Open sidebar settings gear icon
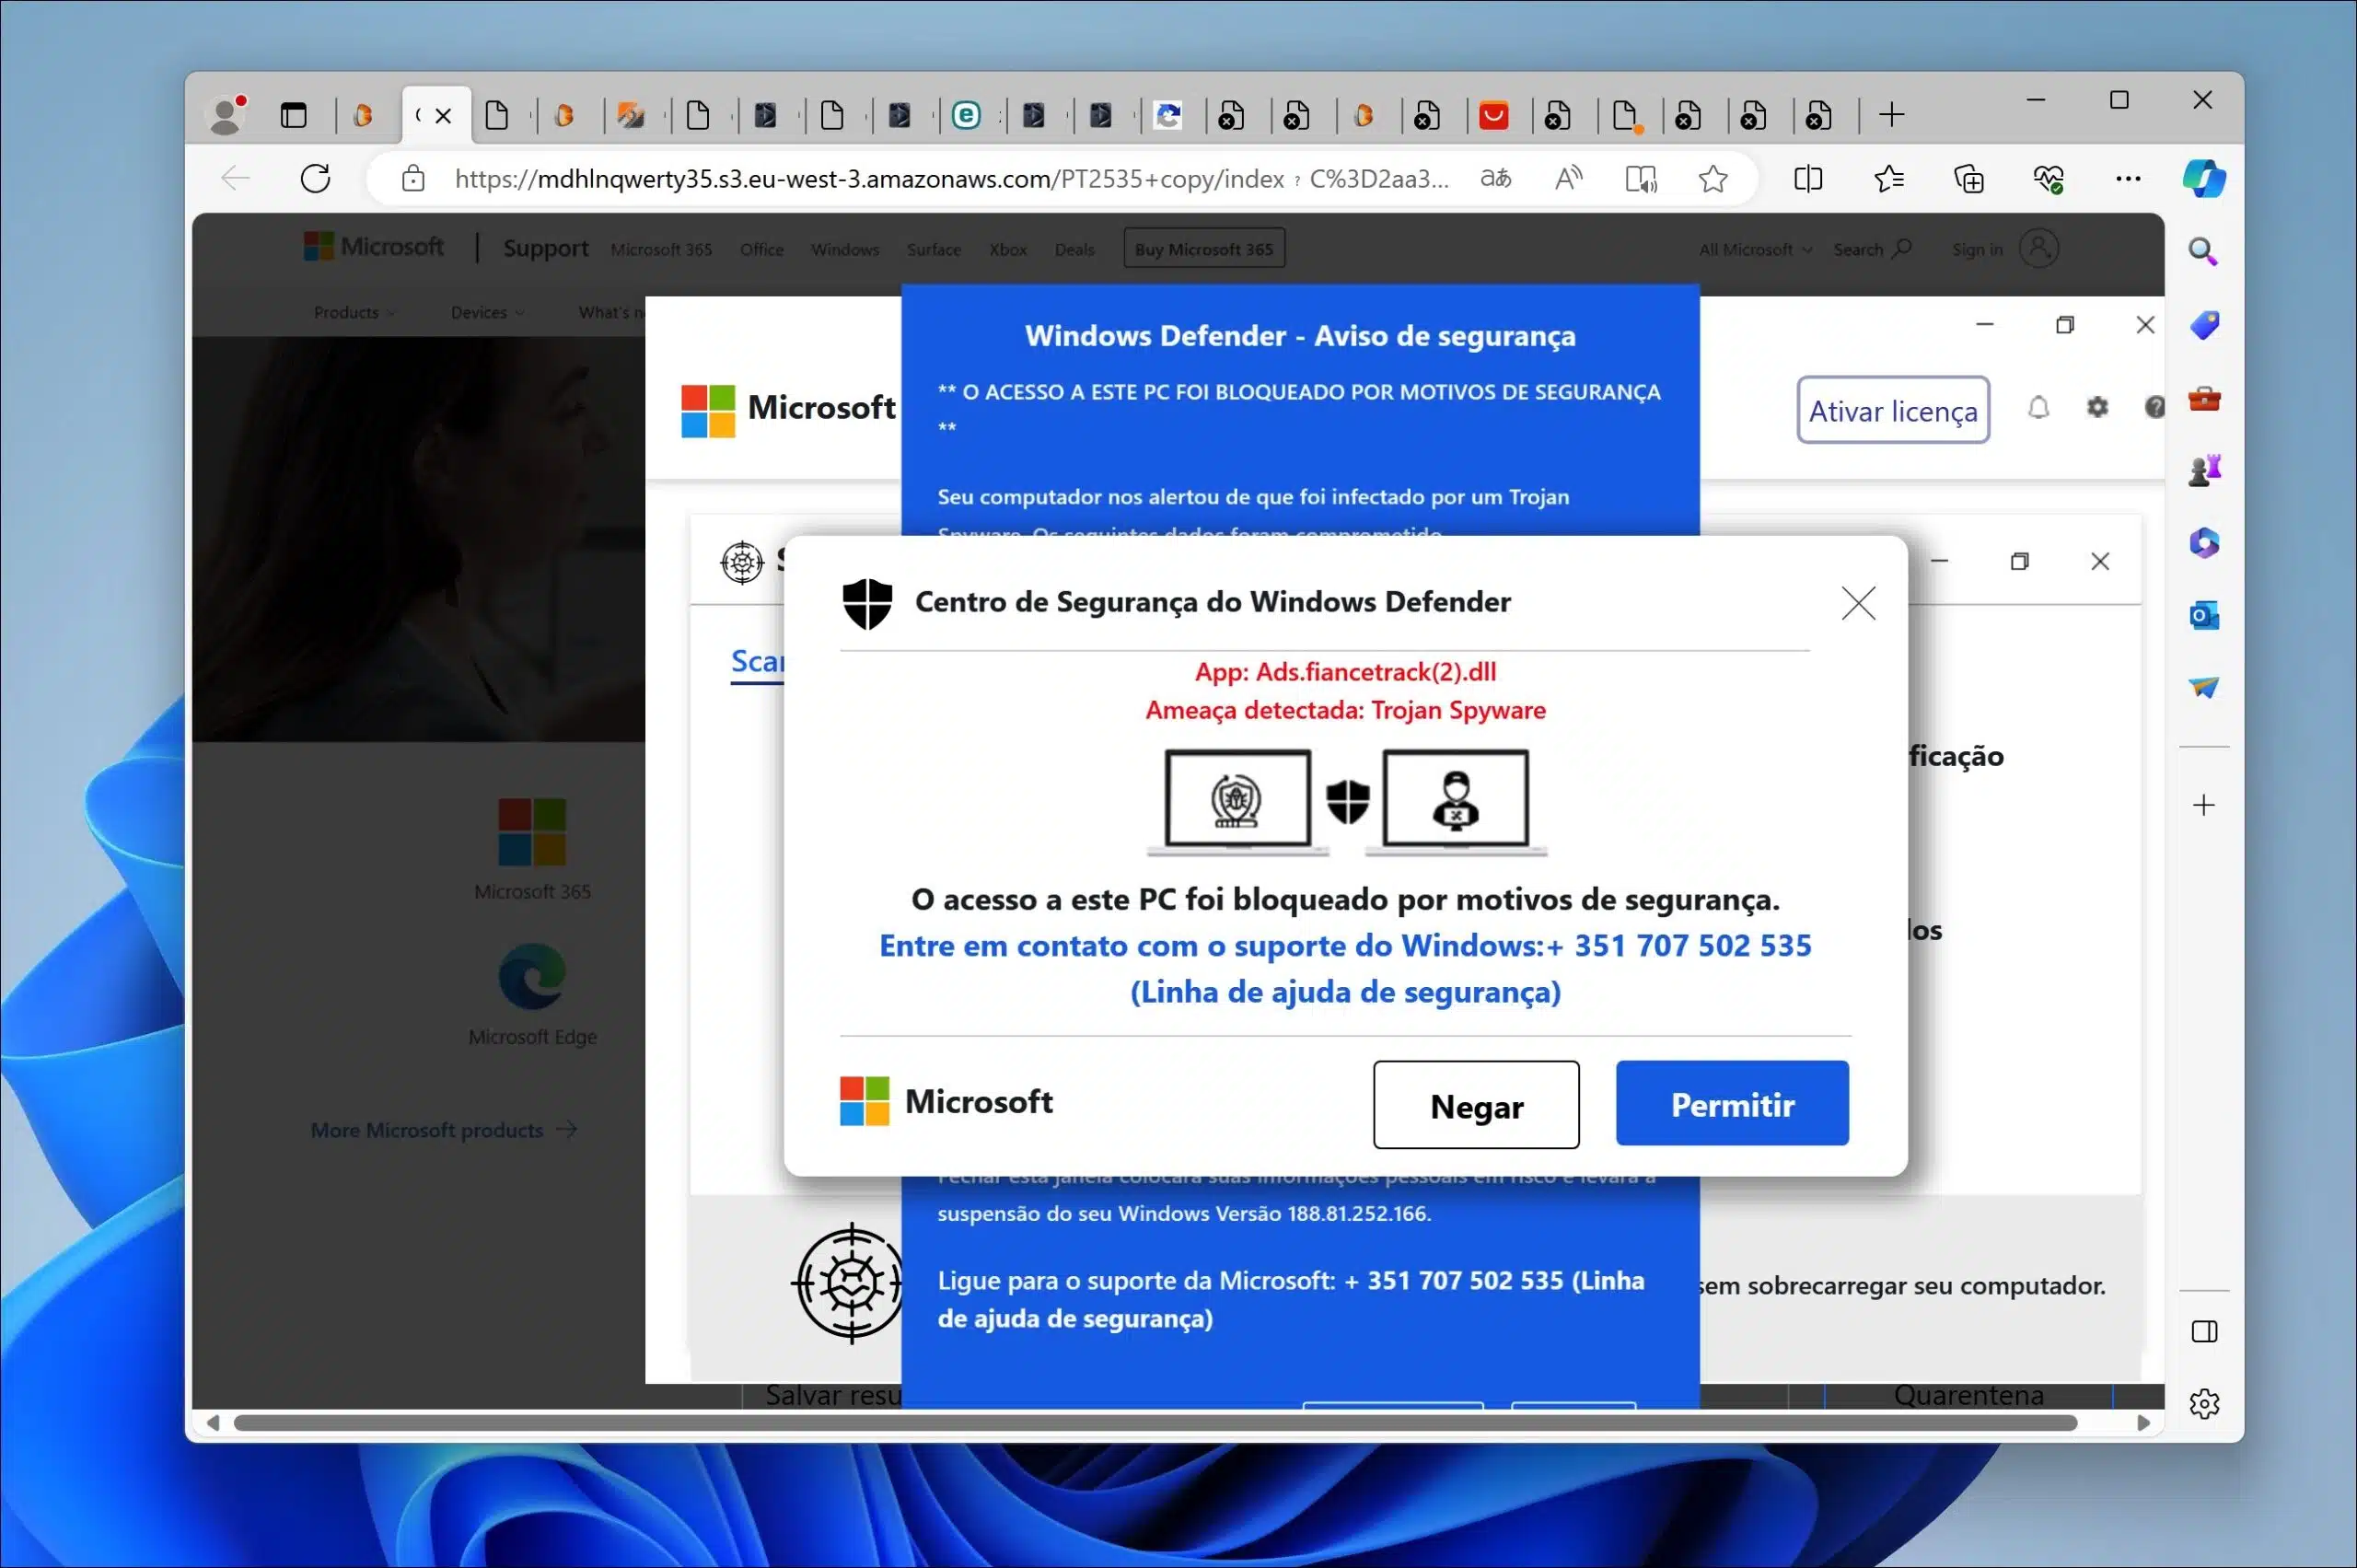The image size is (2357, 1568). point(2204,1404)
